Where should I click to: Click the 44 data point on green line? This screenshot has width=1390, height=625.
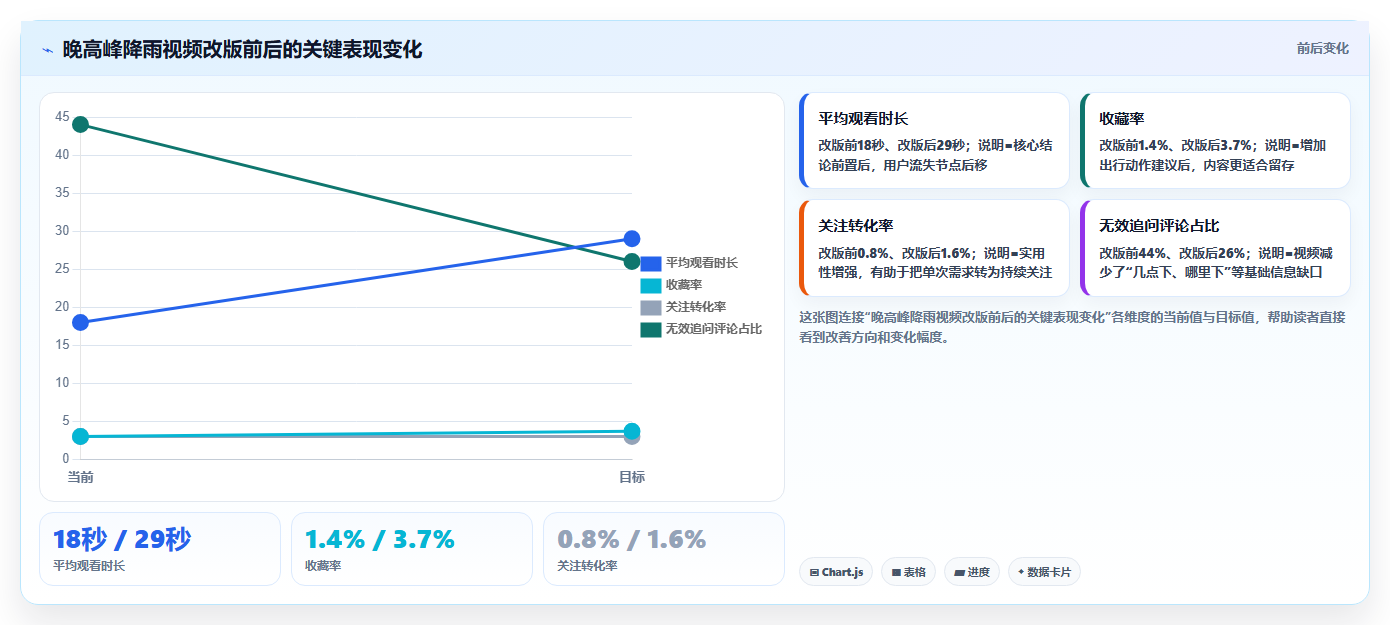(x=80, y=124)
